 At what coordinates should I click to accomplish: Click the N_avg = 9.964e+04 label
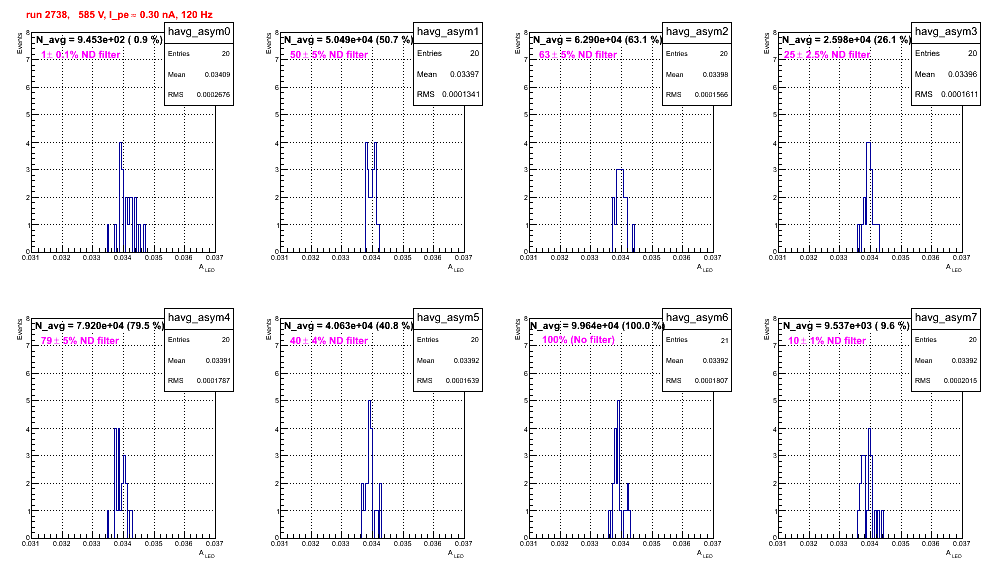(x=597, y=326)
